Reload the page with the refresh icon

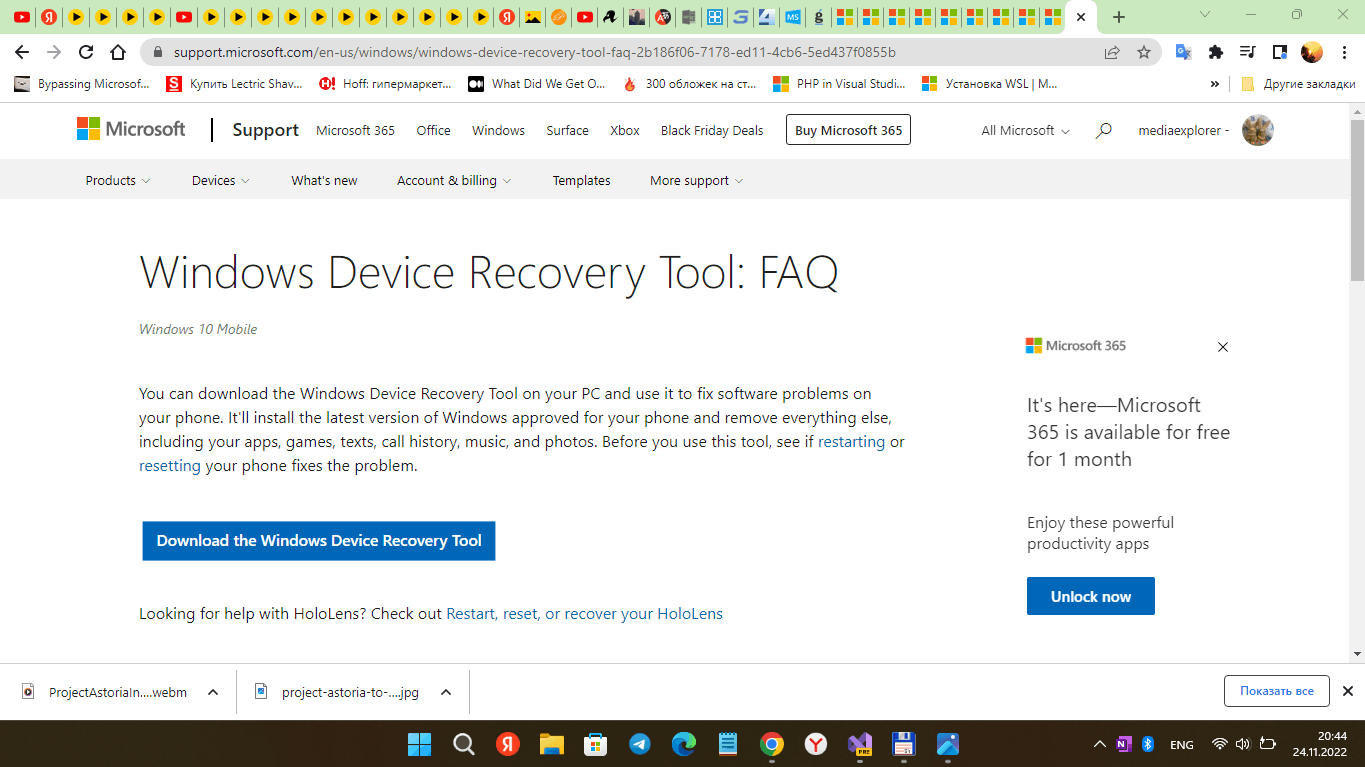click(86, 52)
